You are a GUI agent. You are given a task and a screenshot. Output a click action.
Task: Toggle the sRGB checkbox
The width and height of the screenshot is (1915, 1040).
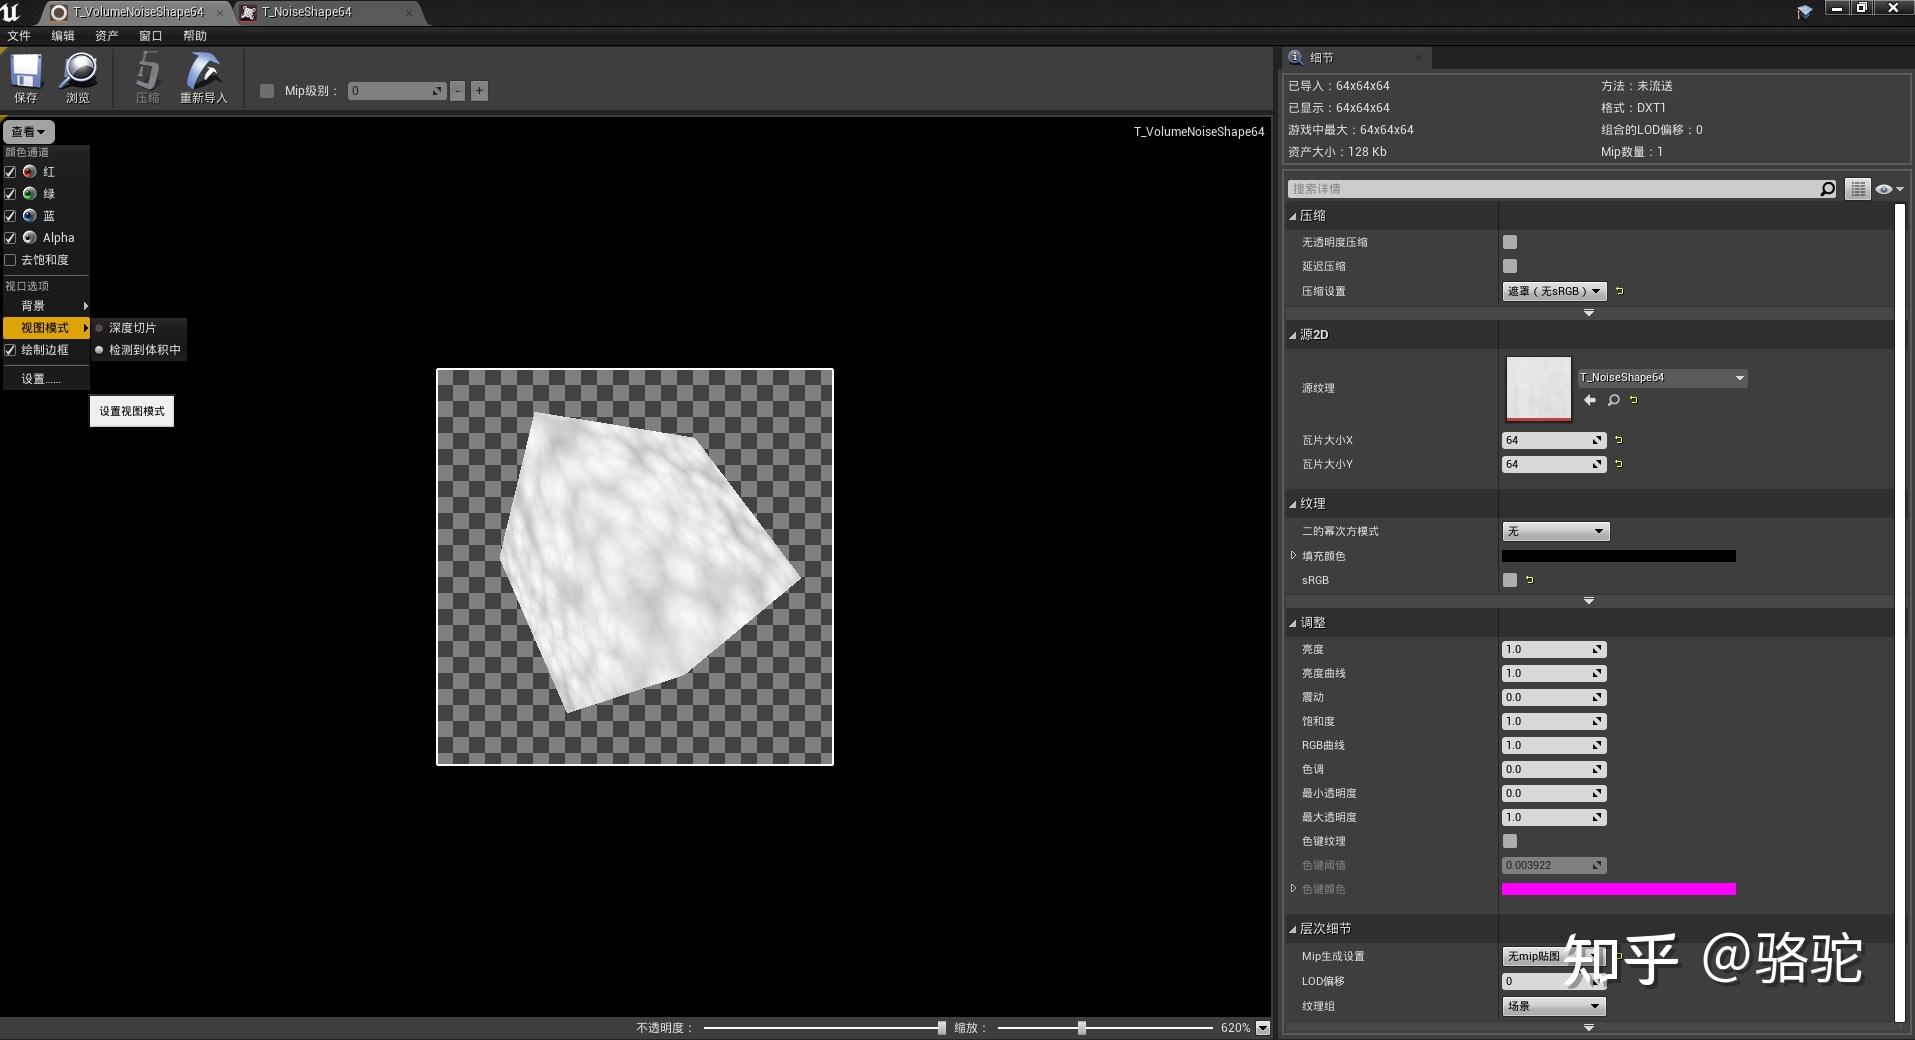[x=1509, y=580]
